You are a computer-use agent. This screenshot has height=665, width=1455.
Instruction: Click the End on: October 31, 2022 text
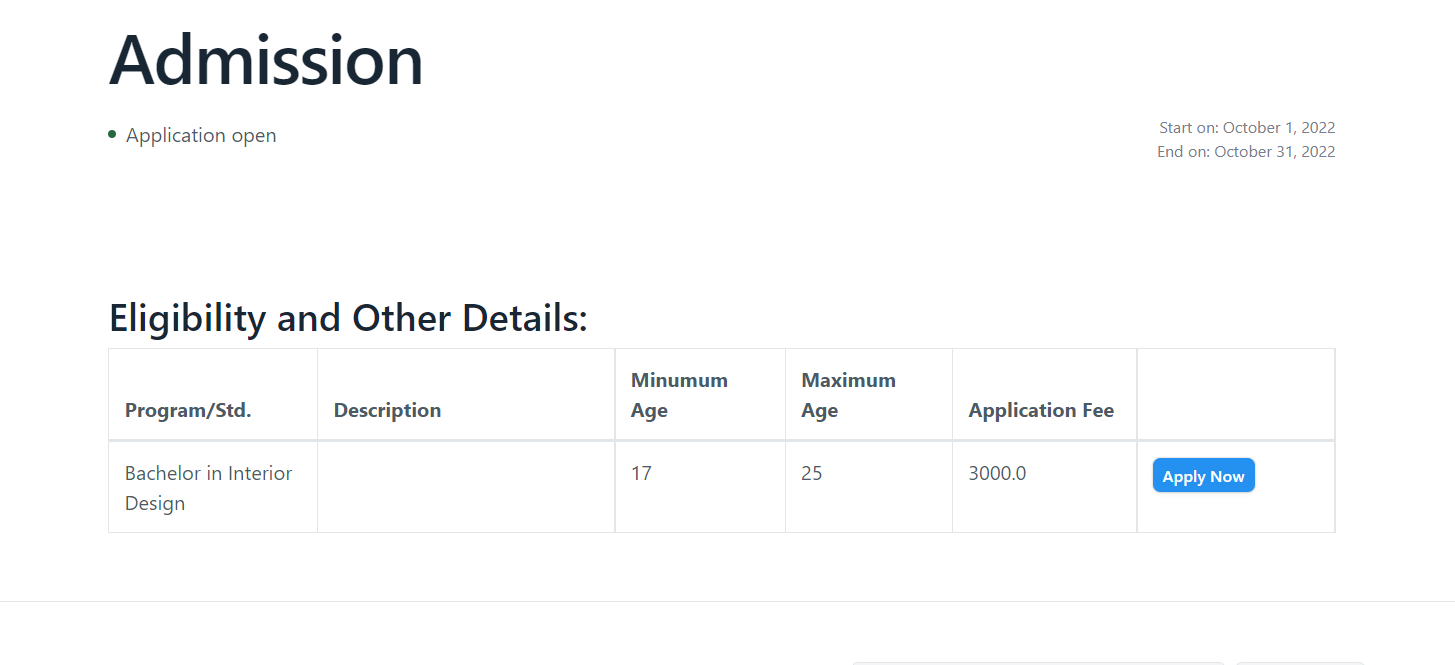pyautogui.click(x=1245, y=151)
